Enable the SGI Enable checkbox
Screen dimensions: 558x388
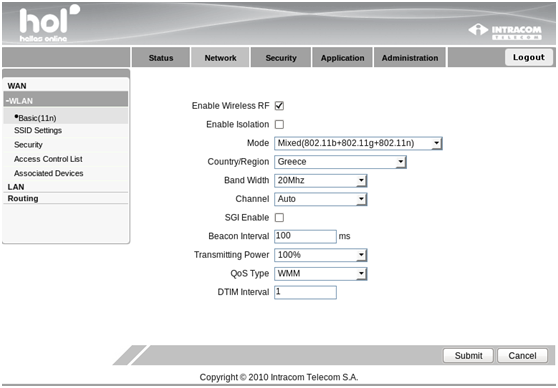[x=279, y=217]
